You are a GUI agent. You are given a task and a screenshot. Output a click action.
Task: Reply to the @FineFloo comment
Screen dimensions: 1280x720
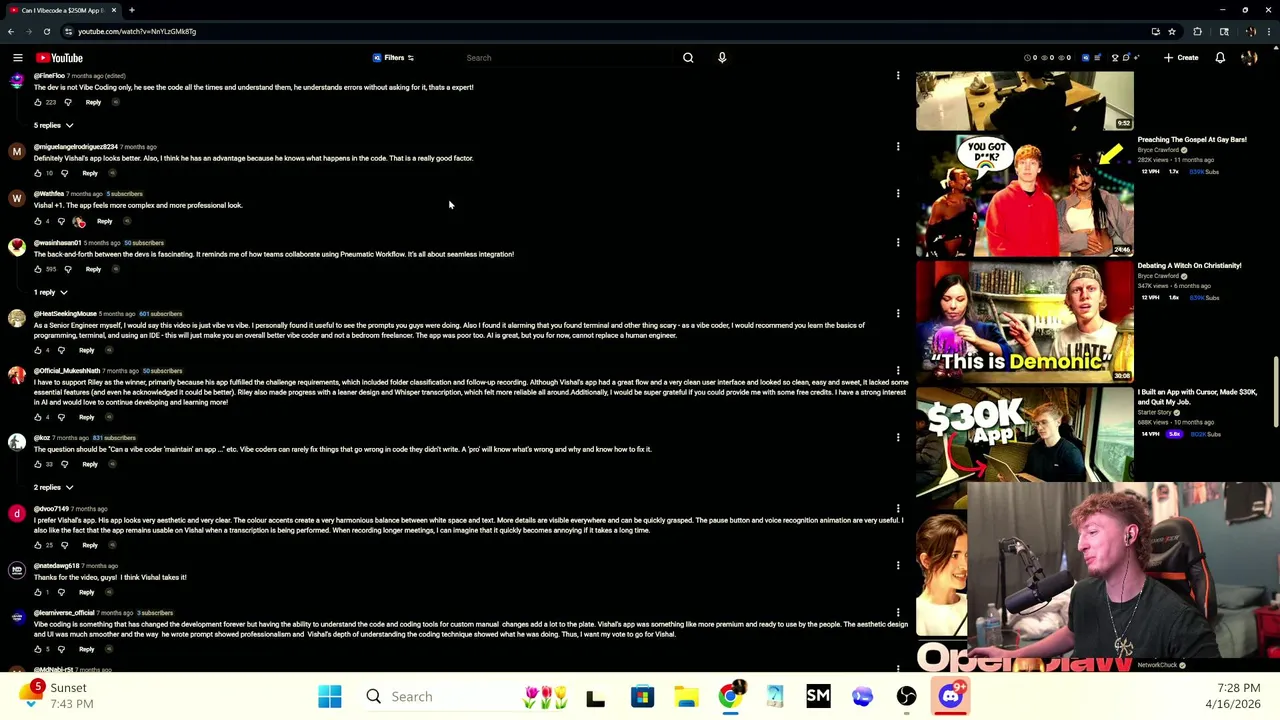point(93,102)
